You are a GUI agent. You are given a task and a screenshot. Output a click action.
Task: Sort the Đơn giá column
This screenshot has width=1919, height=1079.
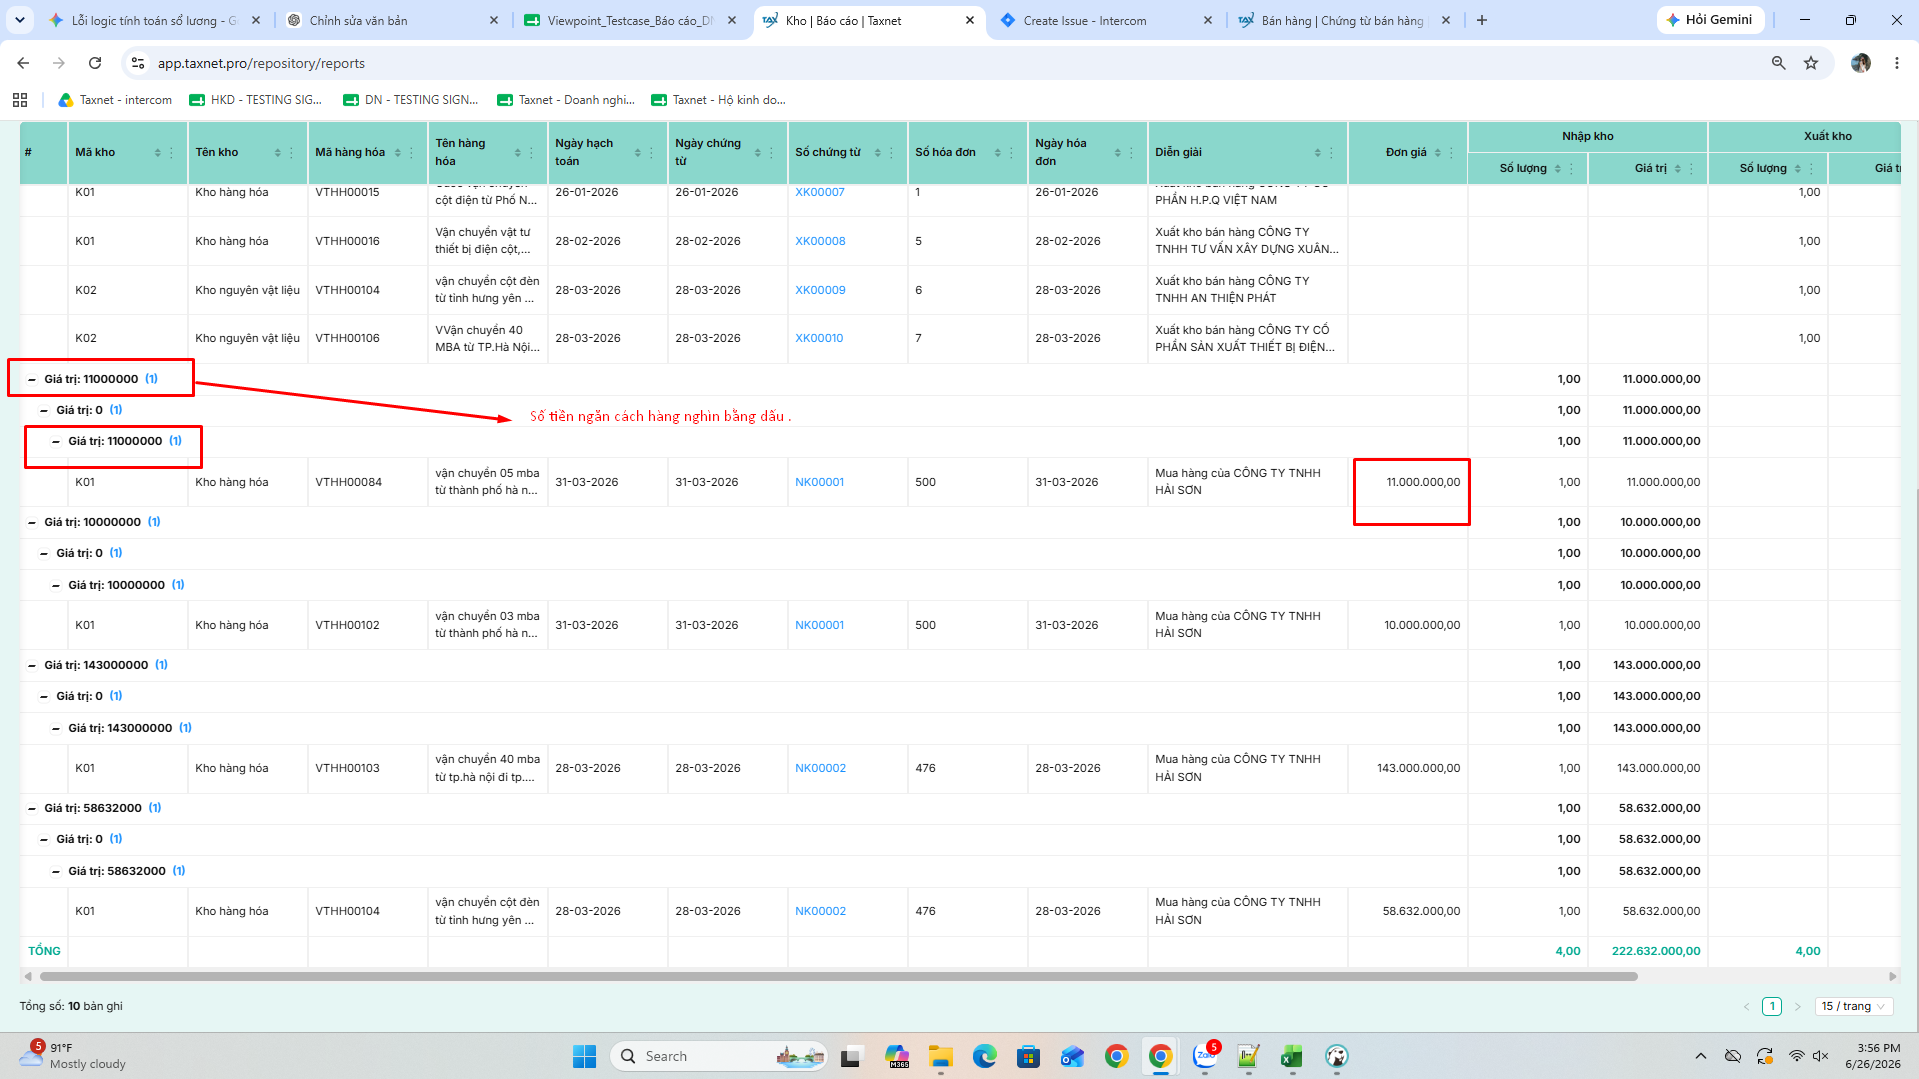pos(1437,153)
